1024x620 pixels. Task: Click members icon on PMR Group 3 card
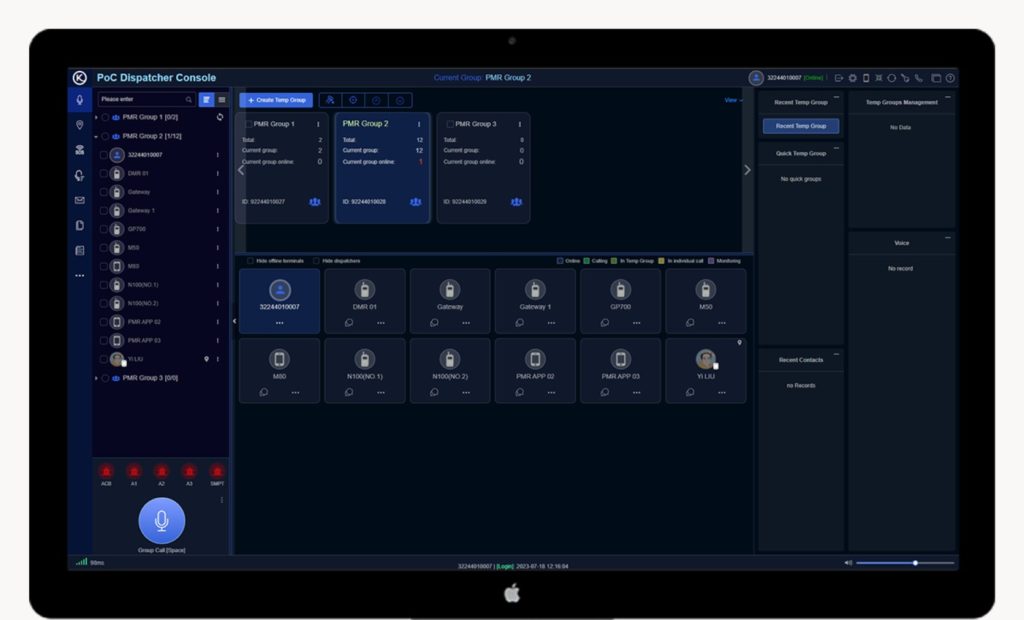[x=516, y=202]
